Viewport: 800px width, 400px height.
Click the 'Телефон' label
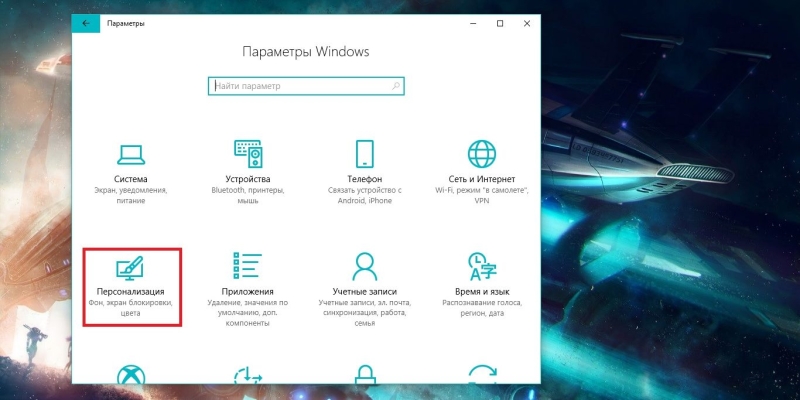pyautogui.click(x=365, y=179)
